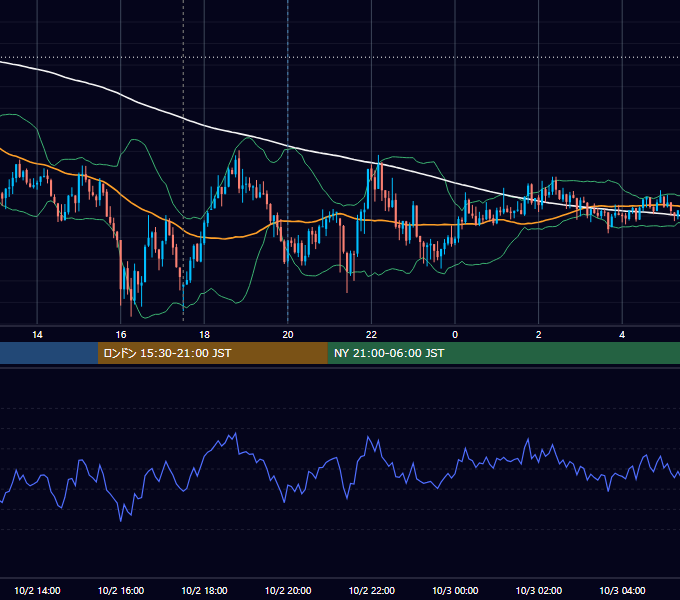
Task: Click the 10/2 16:00 time label
Action: (x=121, y=590)
